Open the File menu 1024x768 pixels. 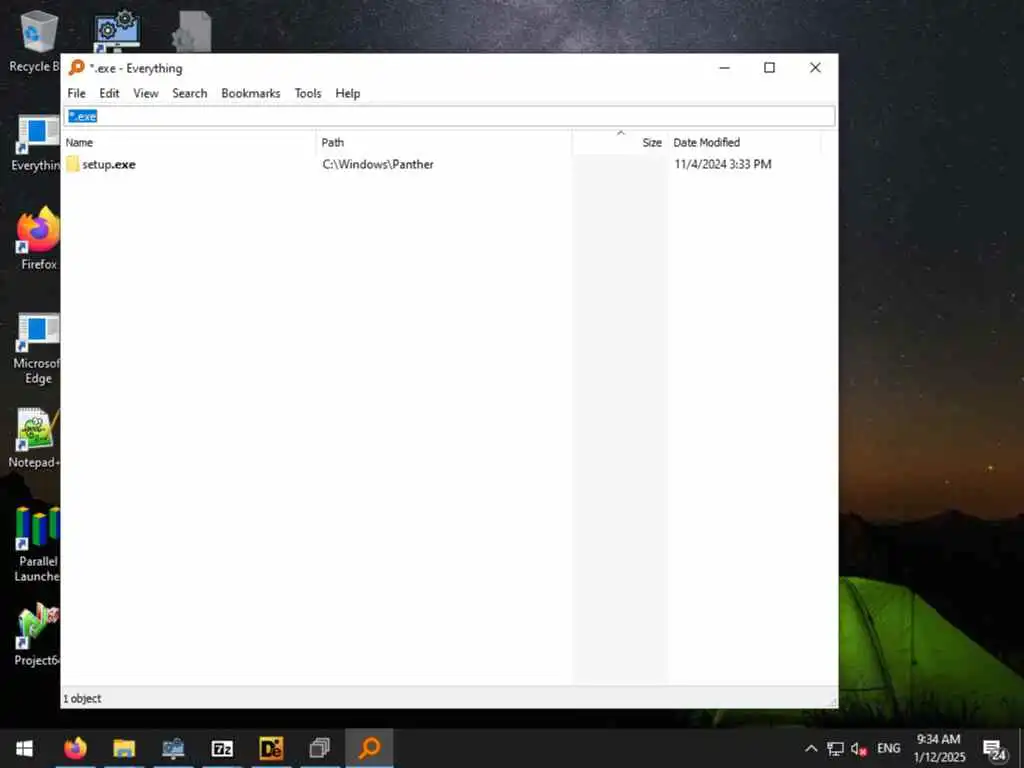click(x=76, y=93)
